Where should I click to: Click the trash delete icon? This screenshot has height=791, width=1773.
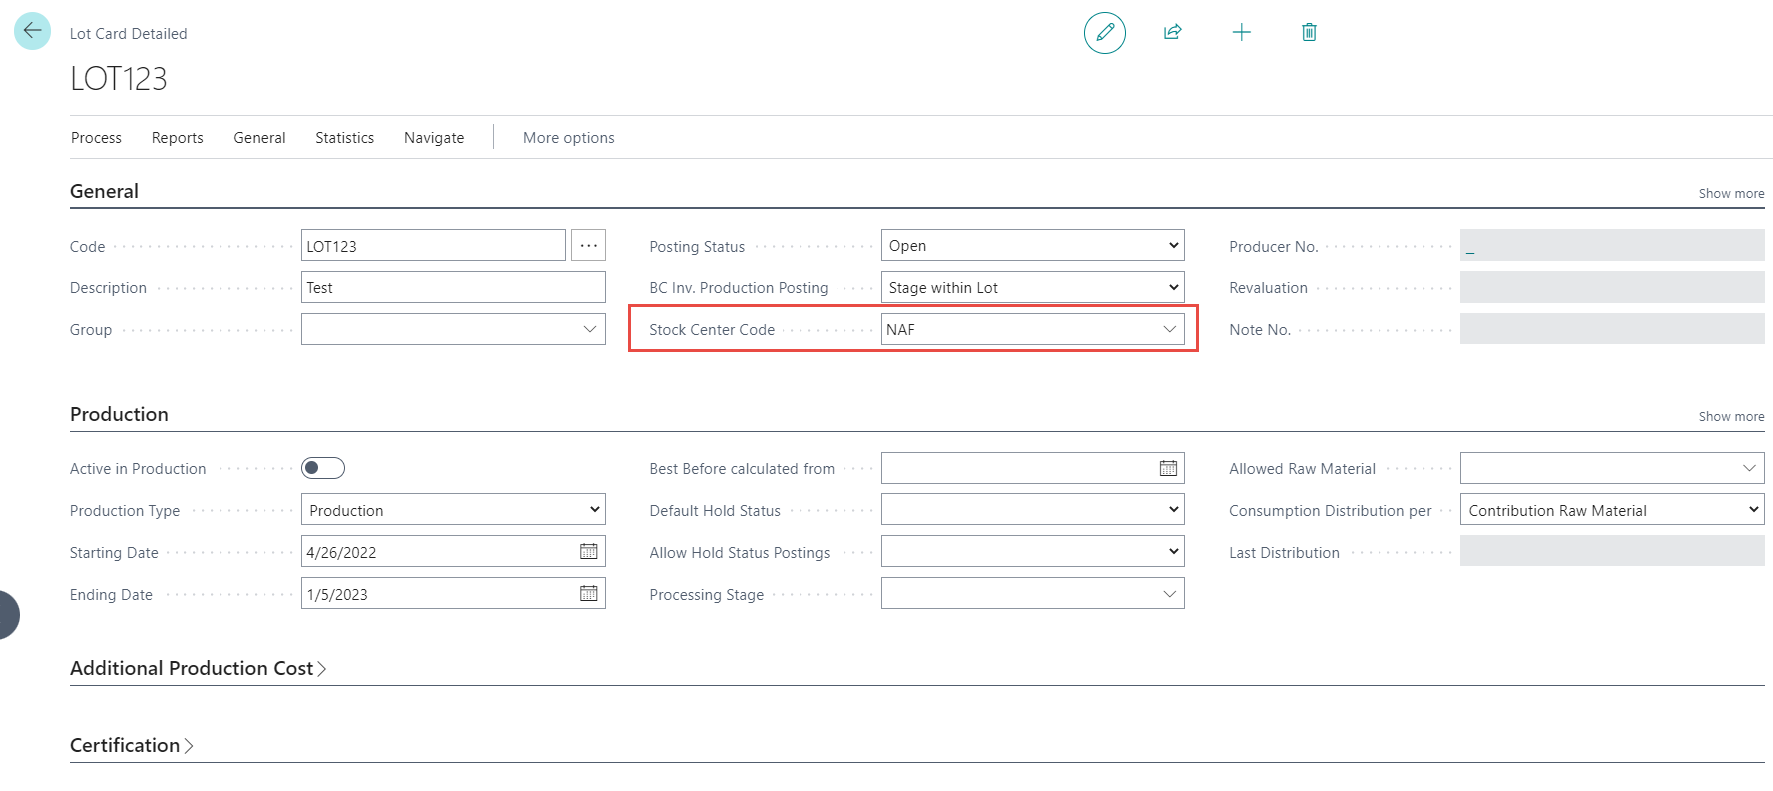pyautogui.click(x=1308, y=33)
